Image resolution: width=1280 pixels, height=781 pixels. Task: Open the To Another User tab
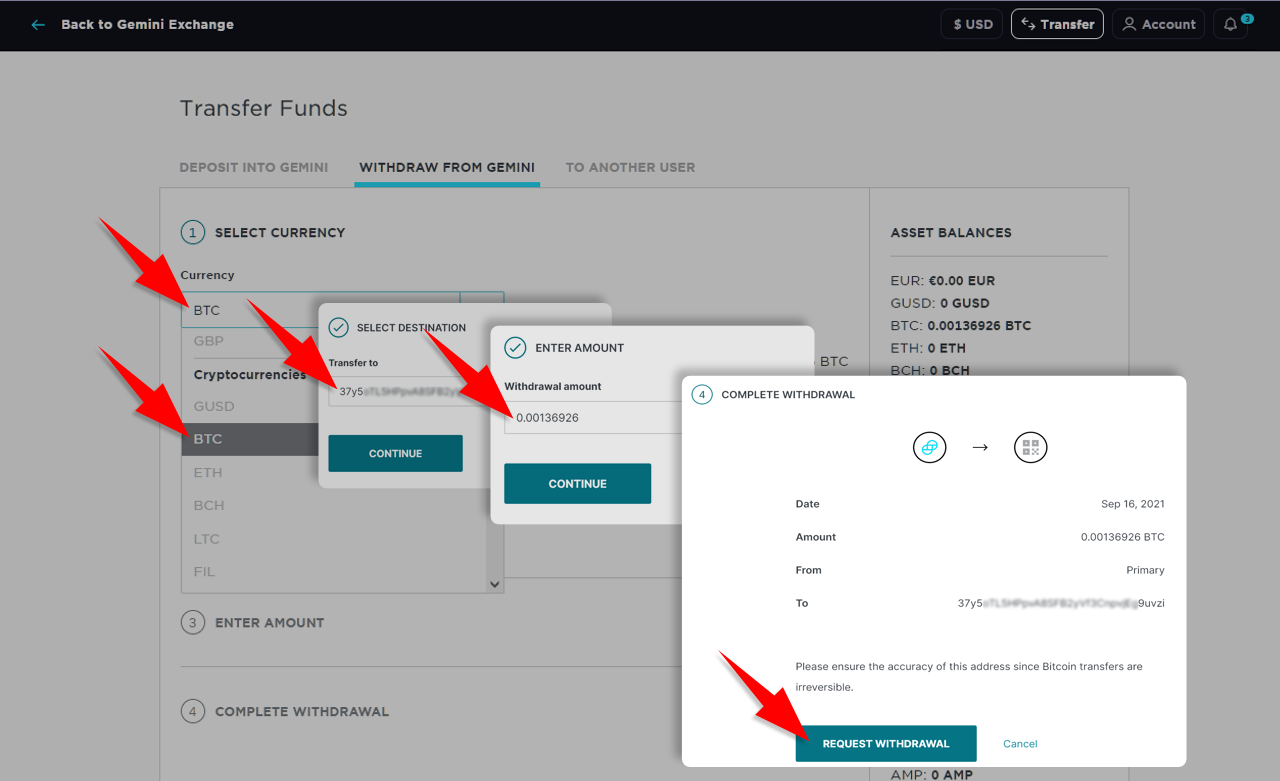click(x=630, y=167)
